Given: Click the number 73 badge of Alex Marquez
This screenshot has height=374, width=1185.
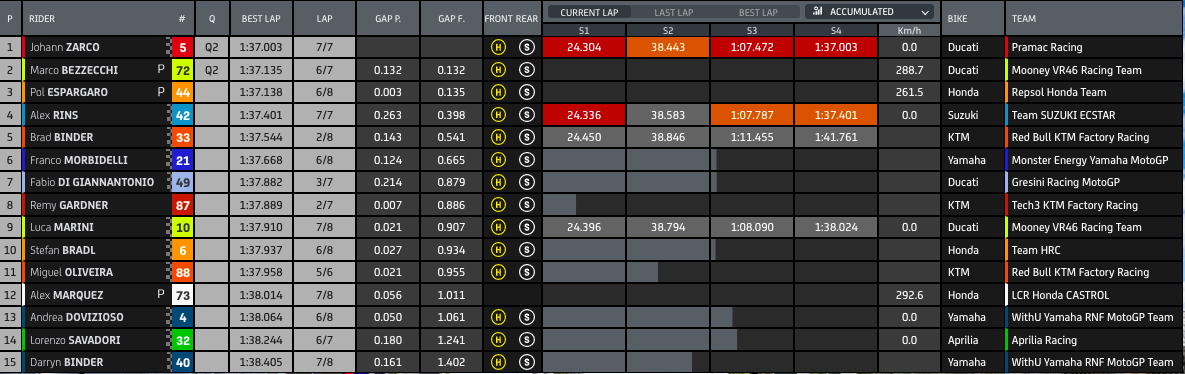Looking at the screenshot, I should 182,295.
